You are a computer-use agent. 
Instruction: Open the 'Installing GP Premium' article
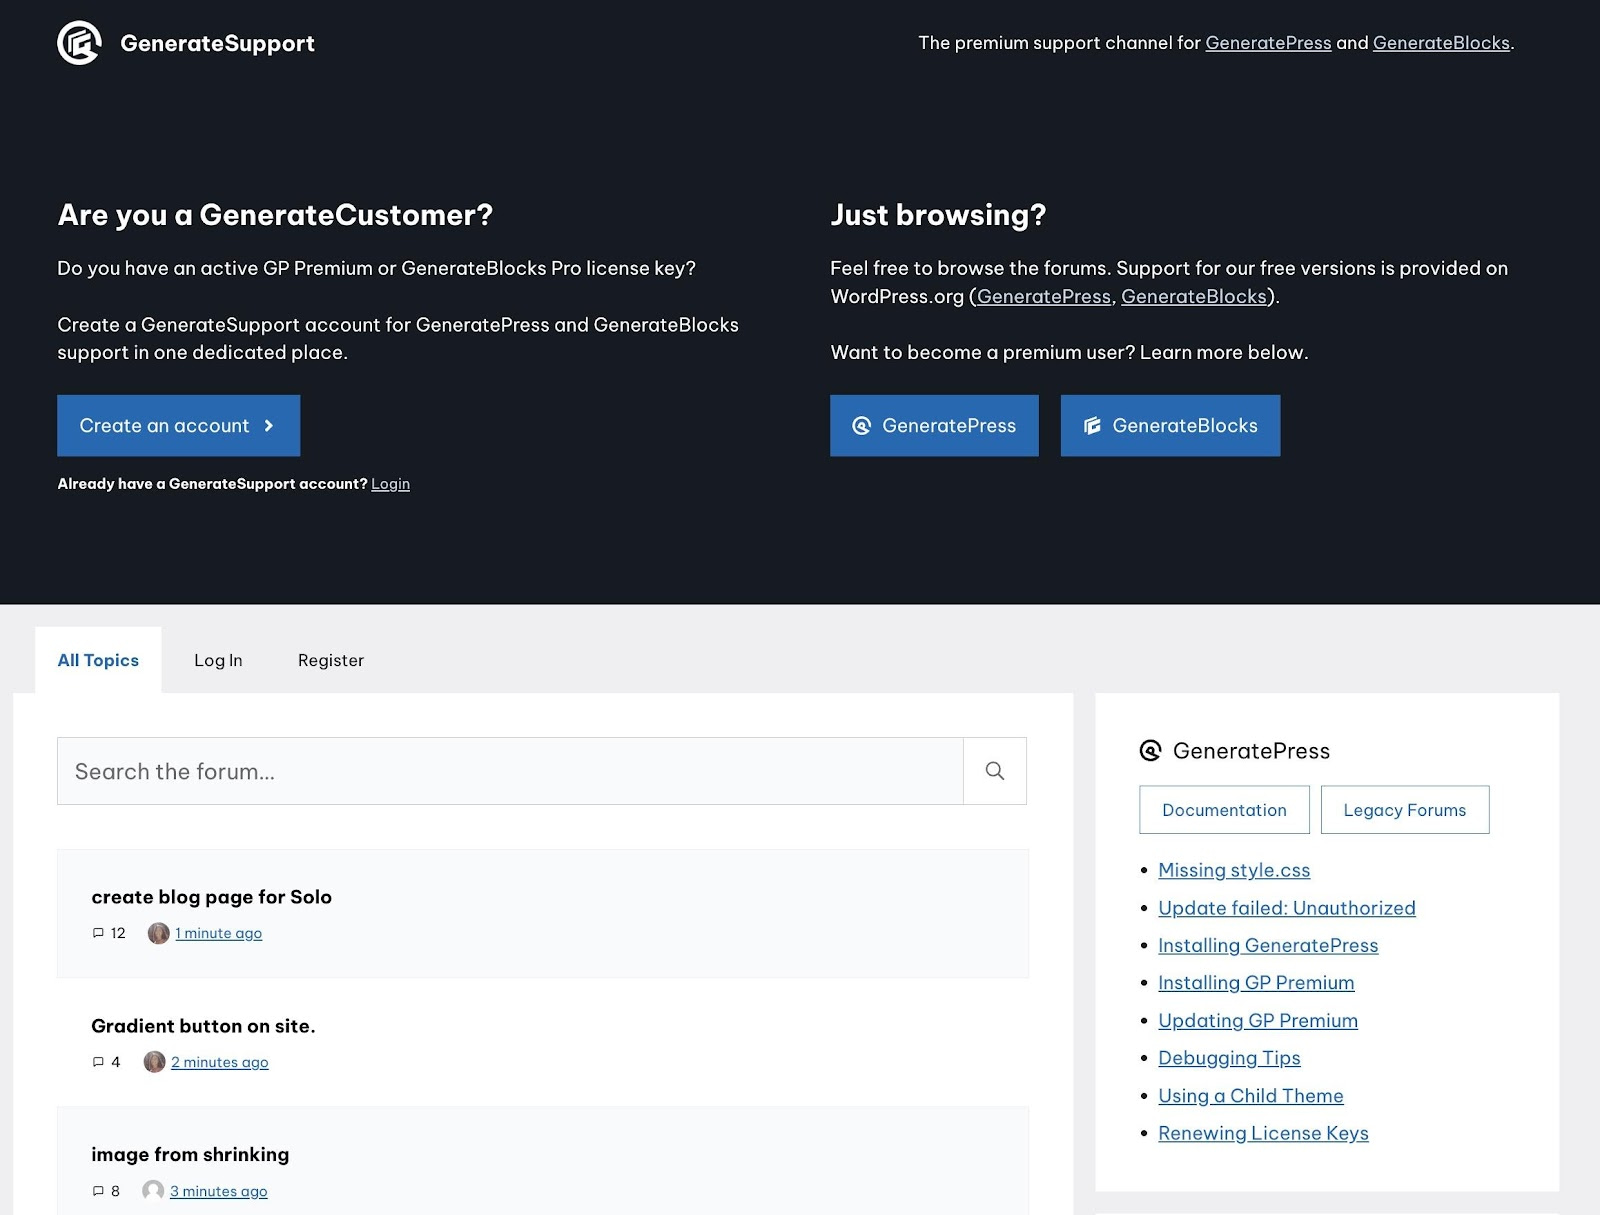[1256, 983]
